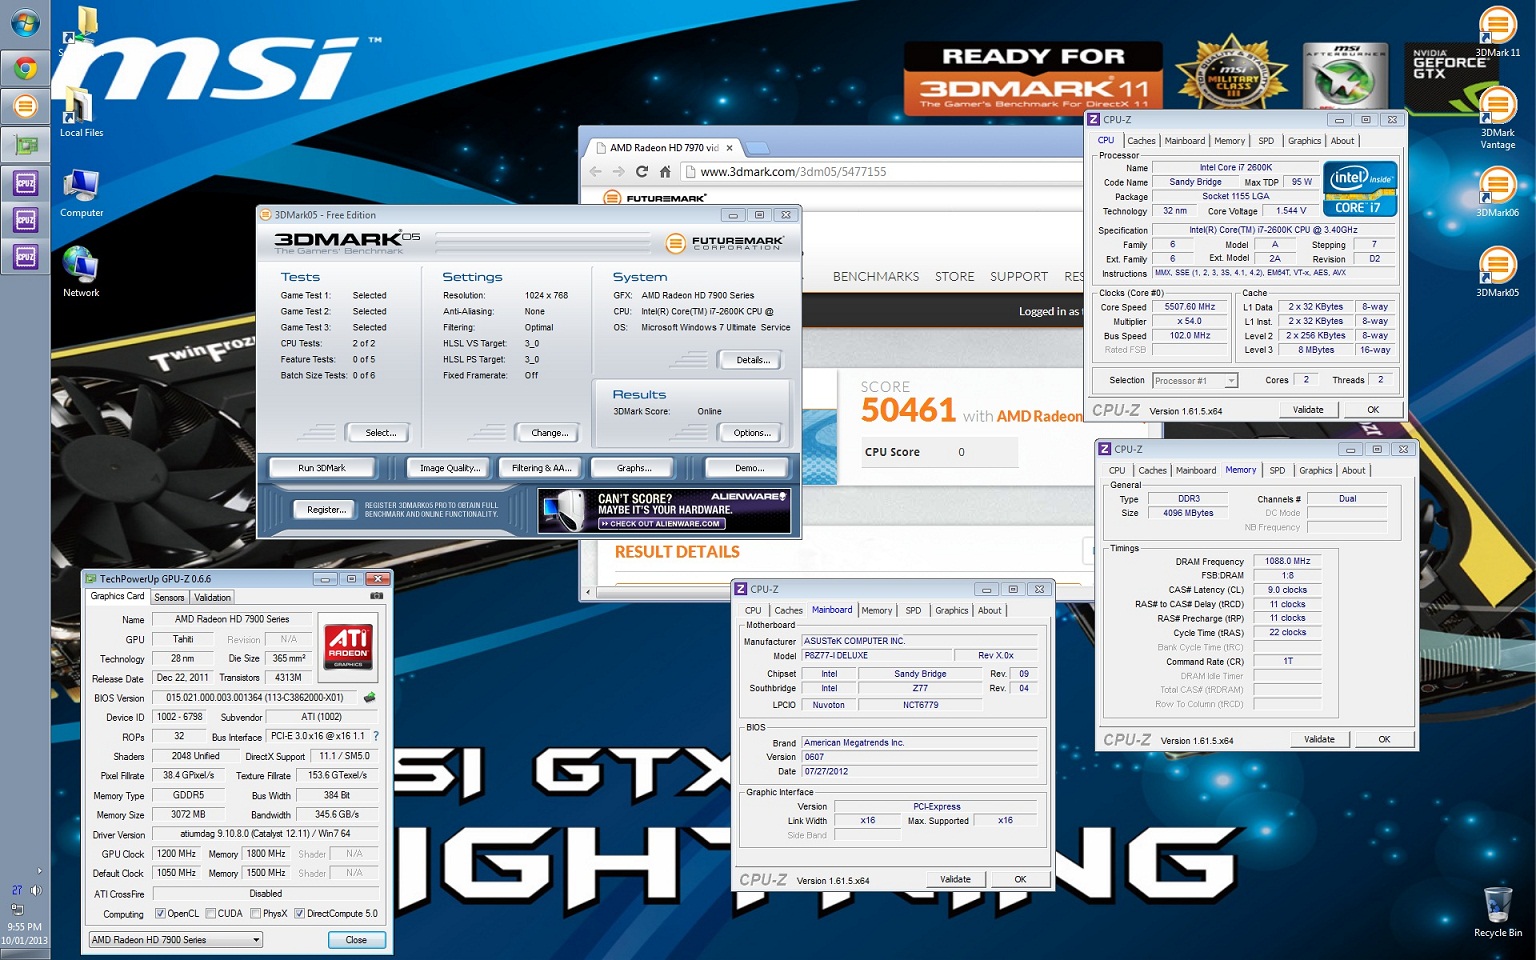Image resolution: width=1536 pixels, height=960 pixels.
Task: Open the Network desktop icon
Action: coord(81,273)
